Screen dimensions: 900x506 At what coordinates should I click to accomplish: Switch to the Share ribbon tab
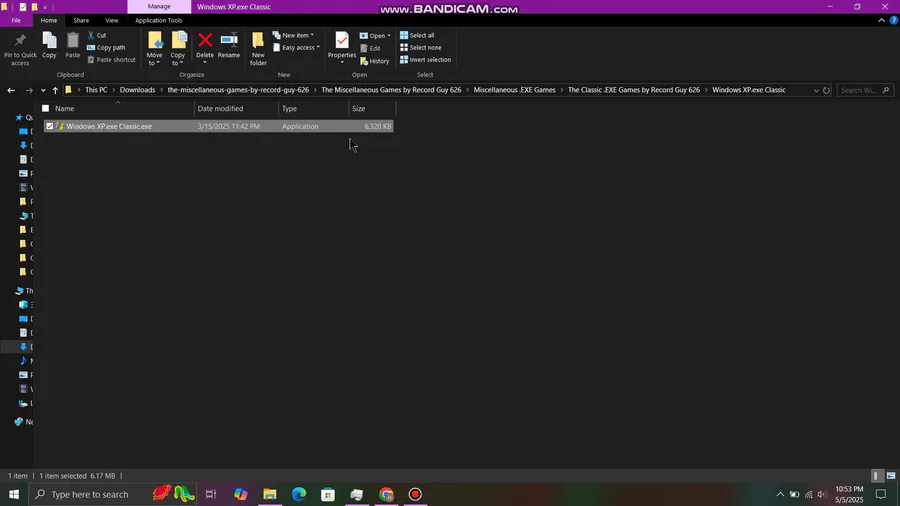click(81, 20)
